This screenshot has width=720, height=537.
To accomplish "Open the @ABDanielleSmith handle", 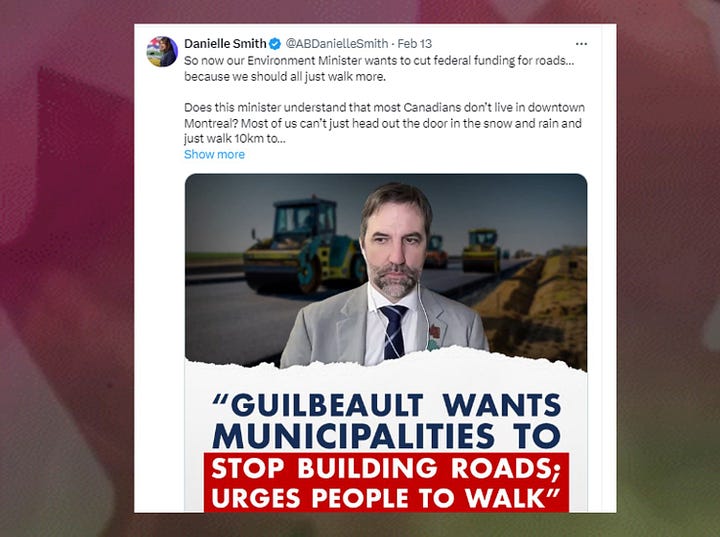I will click(x=337, y=44).
